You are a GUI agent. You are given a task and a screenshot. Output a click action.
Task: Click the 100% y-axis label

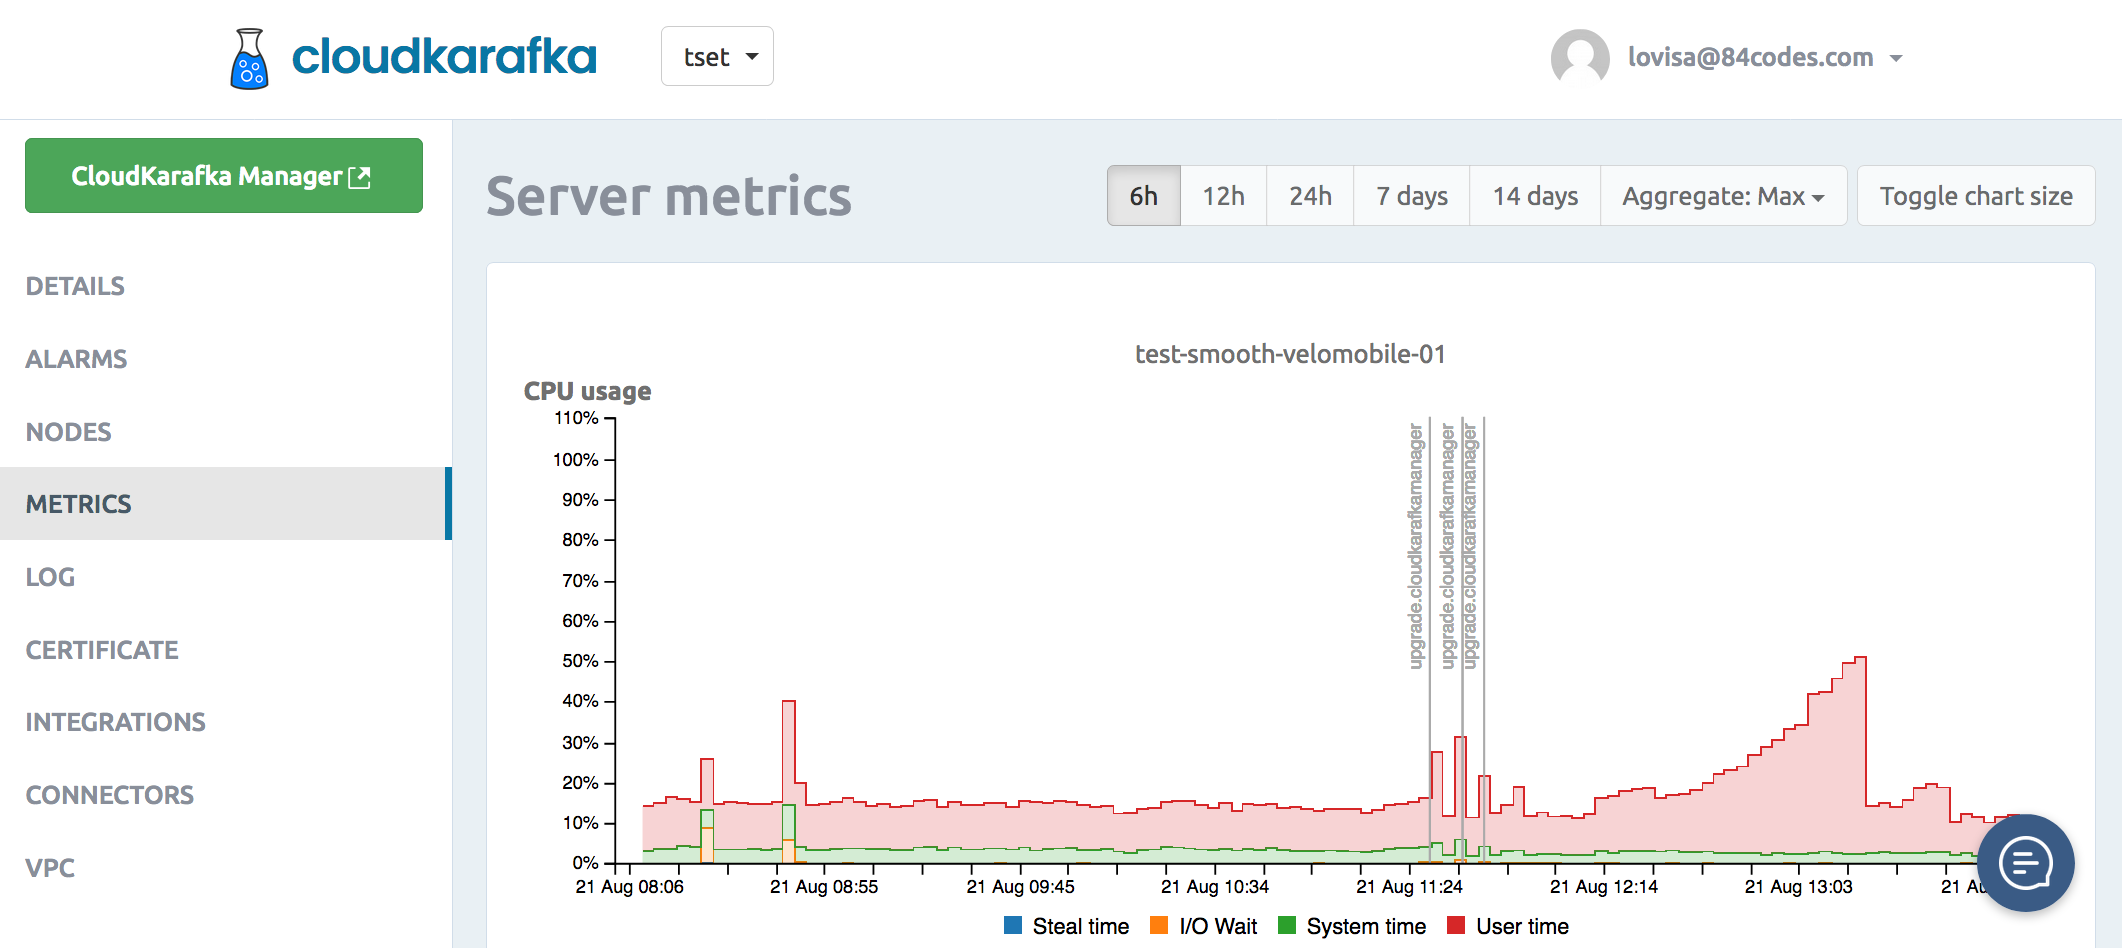point(575,460)
